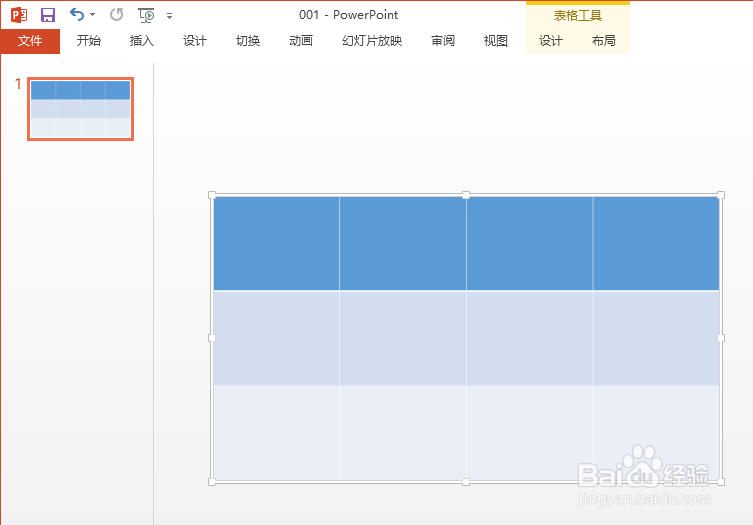The image size is (753, 525).
Task: Switch to the 插入 (Insert) tab
Action: tap(142, 41)
